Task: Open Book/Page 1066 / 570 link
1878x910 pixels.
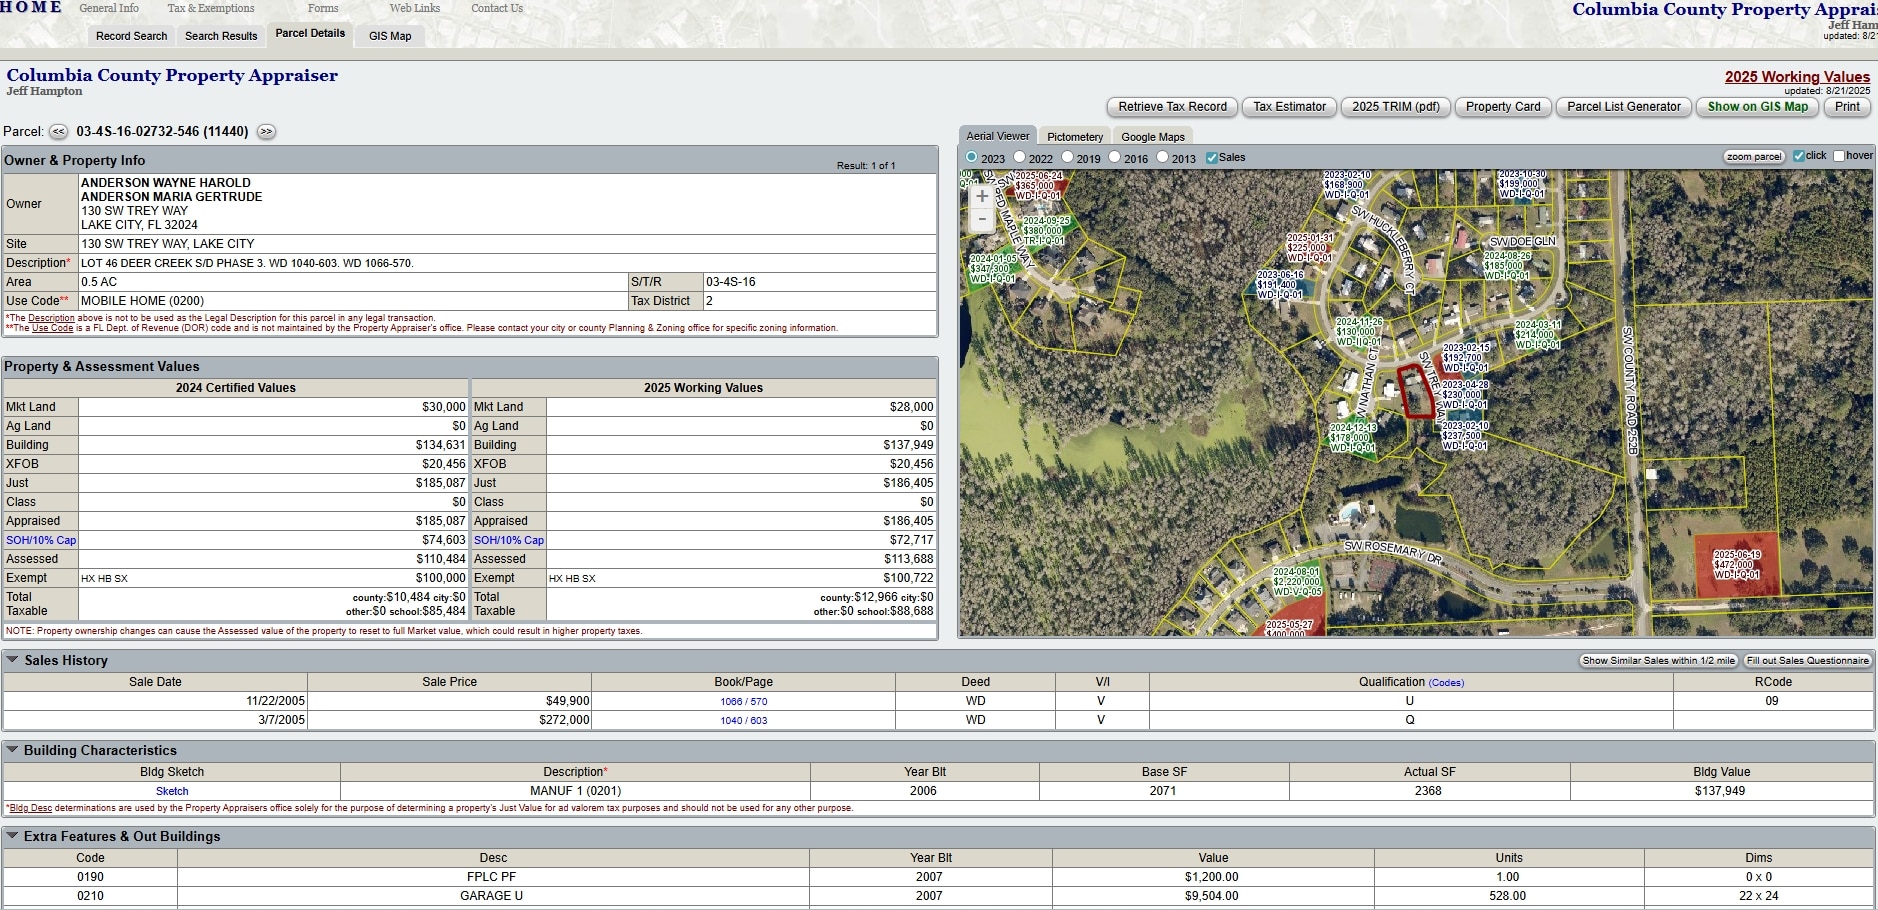Action: (743, 702)
